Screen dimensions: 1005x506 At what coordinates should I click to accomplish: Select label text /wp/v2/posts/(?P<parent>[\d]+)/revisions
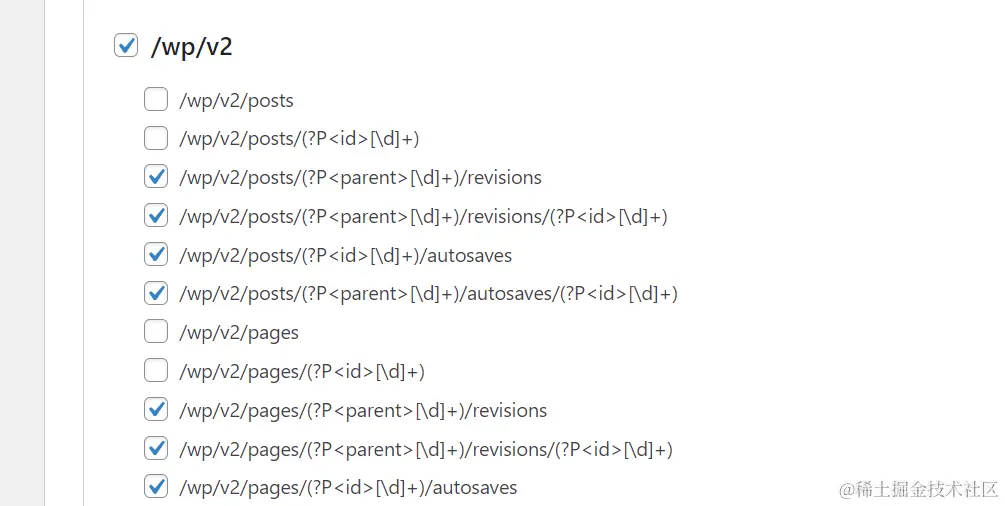[360, 177]
